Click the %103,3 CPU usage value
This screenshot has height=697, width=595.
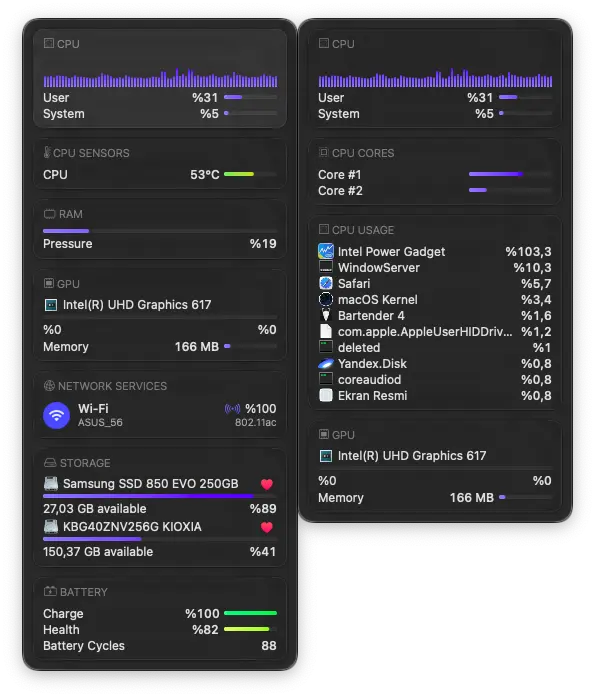528,252
